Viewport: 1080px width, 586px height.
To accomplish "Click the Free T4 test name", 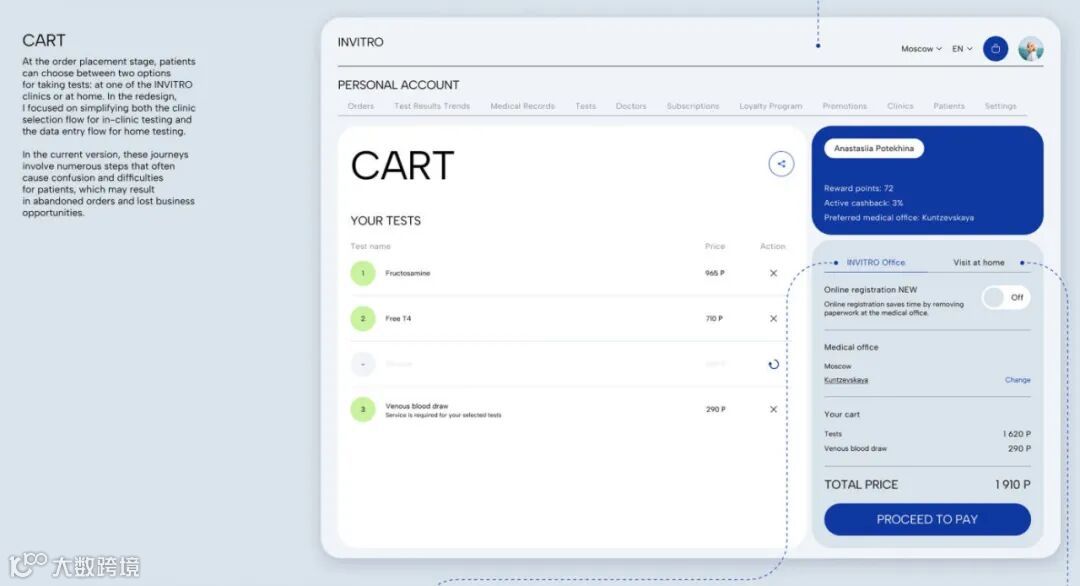I will 398,319.
